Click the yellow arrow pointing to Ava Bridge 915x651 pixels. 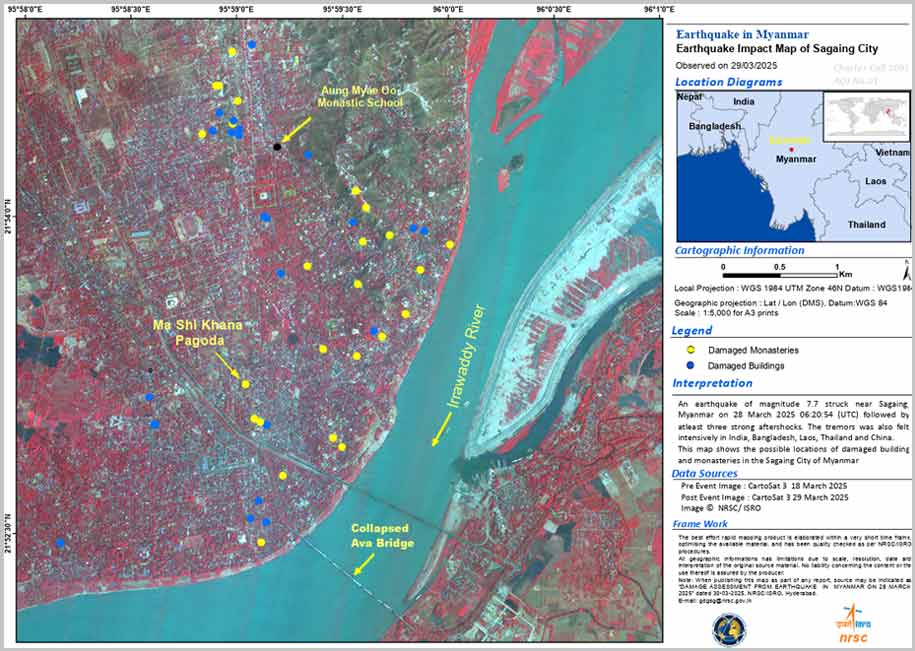coord(363,562)
